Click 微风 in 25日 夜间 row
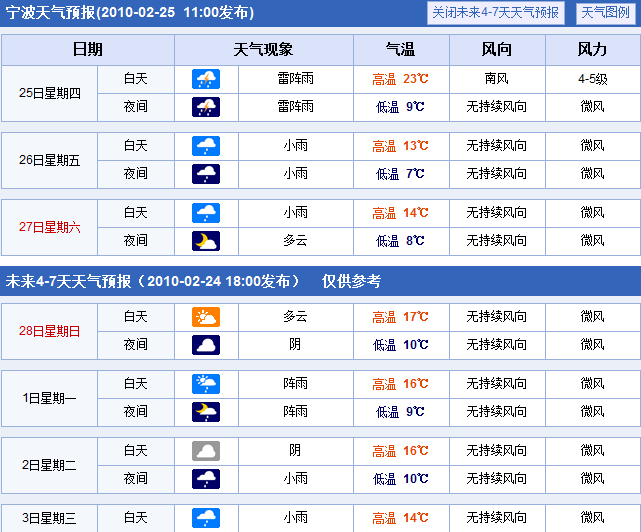 (593, 107)
